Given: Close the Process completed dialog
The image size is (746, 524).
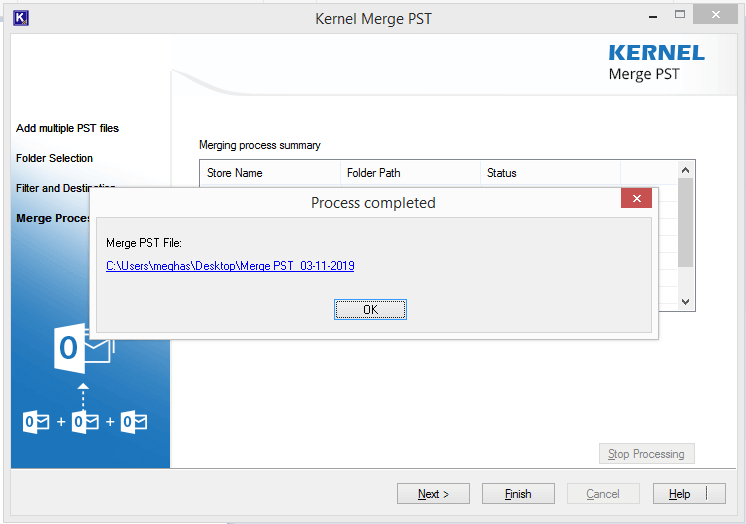Looking at the screenshot, I should coord(636,198).
